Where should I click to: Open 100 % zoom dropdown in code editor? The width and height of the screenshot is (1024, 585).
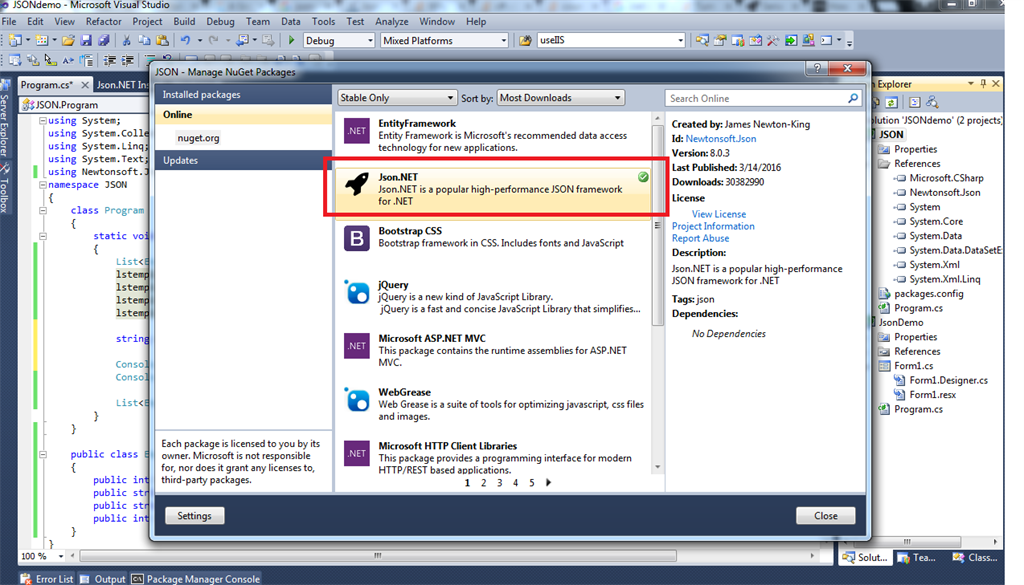pos(61,556)
